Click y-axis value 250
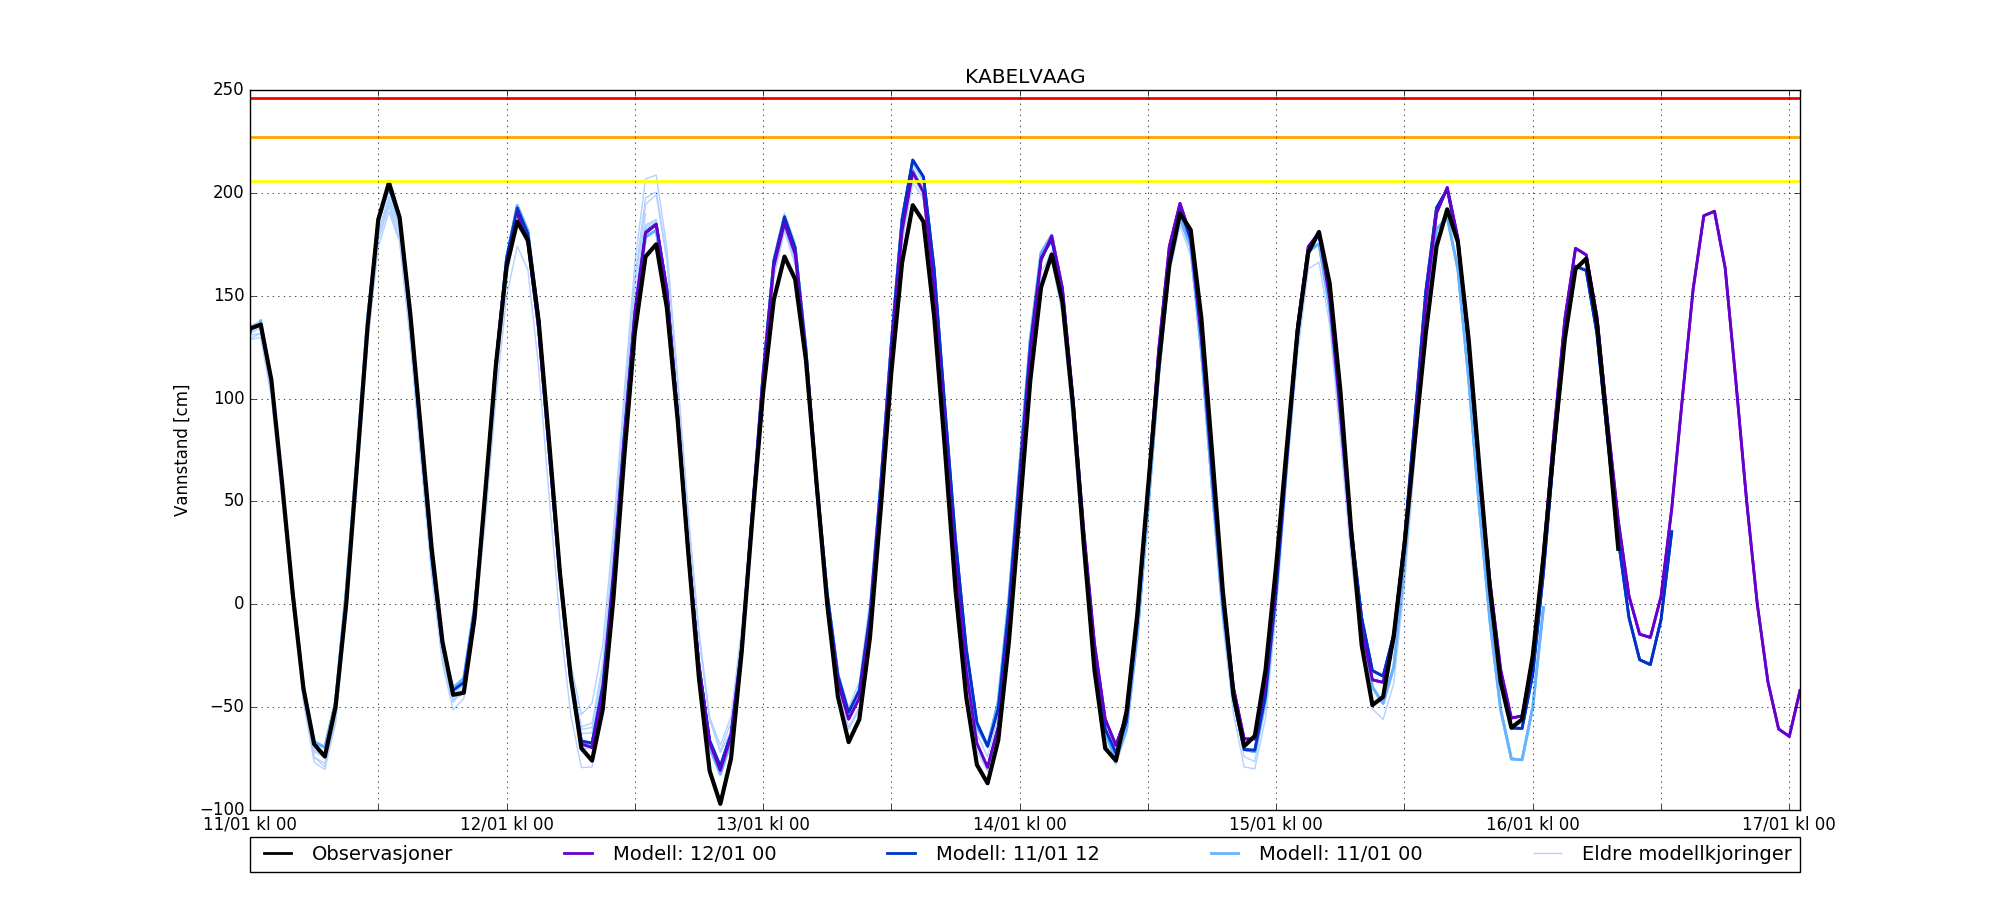The width and height of the screenshot is (2000, 900). point(228,90)
